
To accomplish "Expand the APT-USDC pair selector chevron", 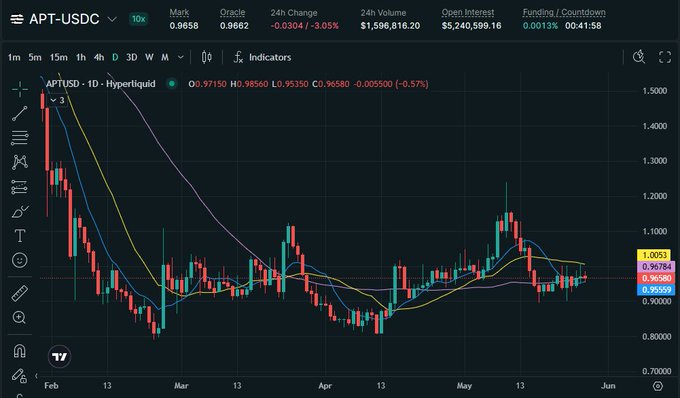I will pyautogui.click(x=112, y=19).
